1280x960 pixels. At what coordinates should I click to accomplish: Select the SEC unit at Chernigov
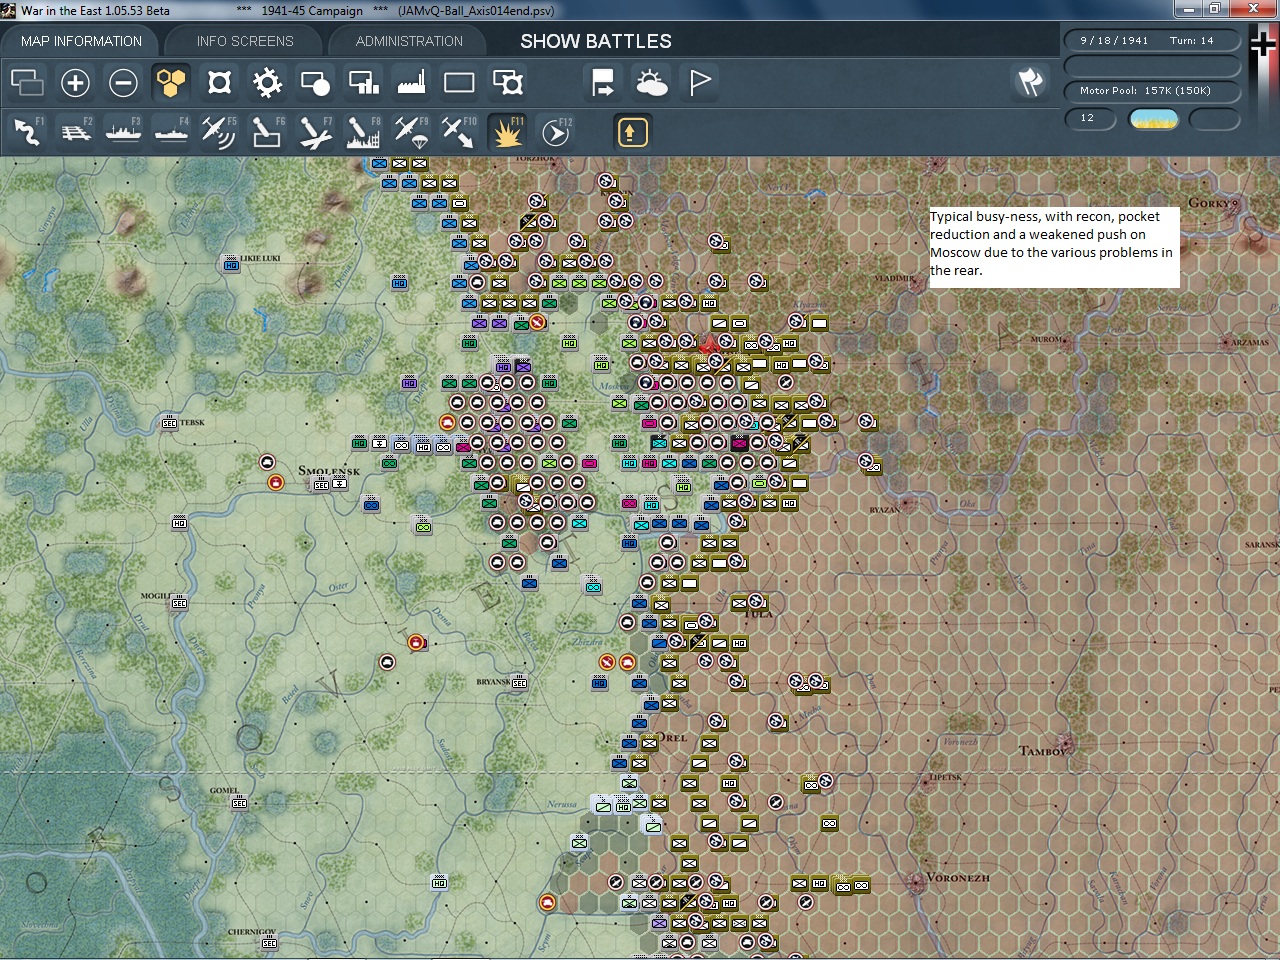tap(269, 943)
